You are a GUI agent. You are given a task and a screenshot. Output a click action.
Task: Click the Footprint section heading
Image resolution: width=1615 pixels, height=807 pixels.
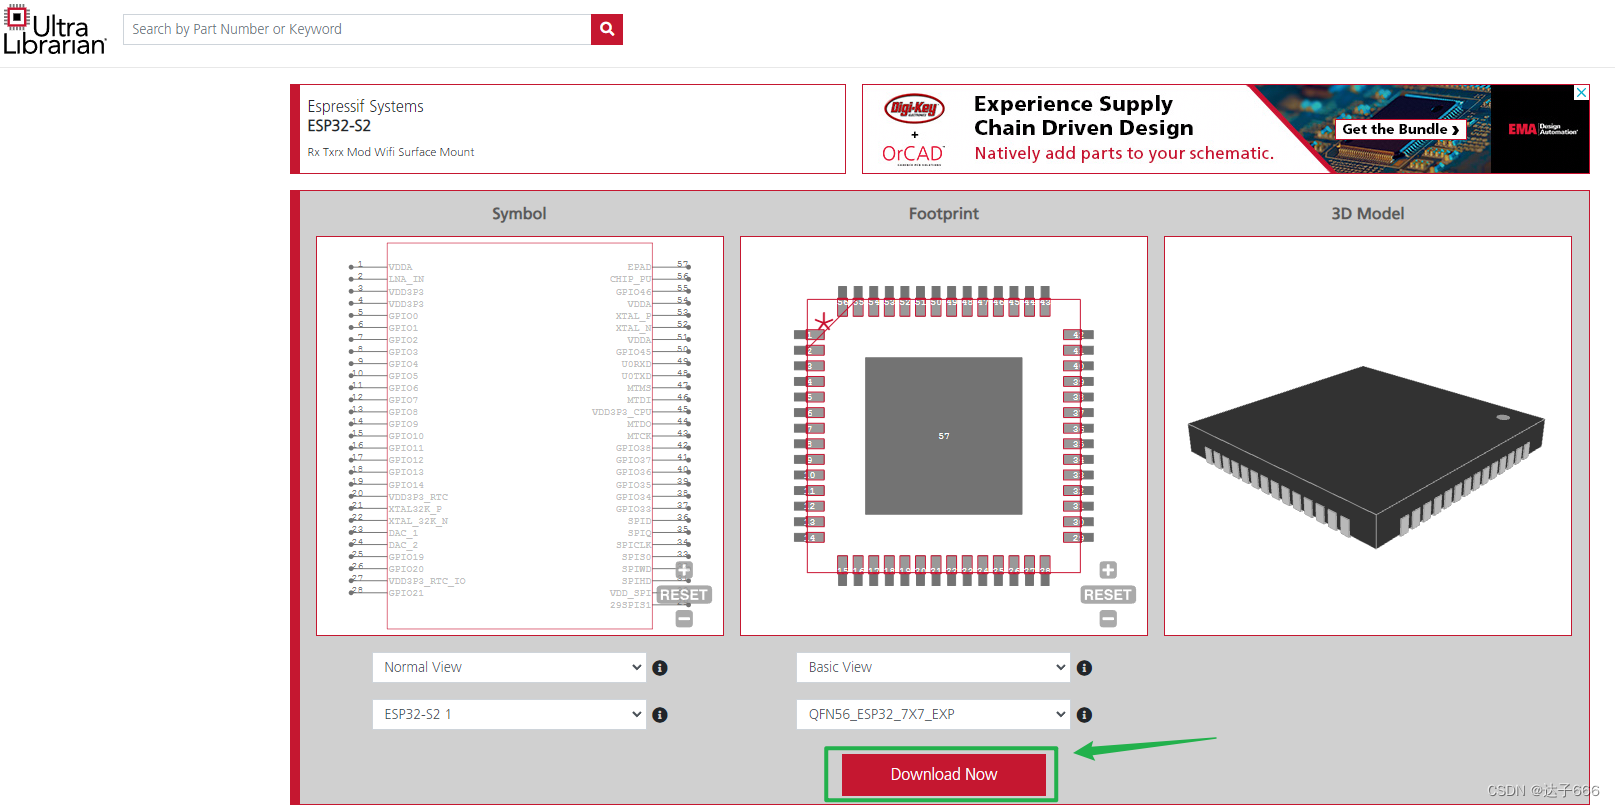point(944,213)
